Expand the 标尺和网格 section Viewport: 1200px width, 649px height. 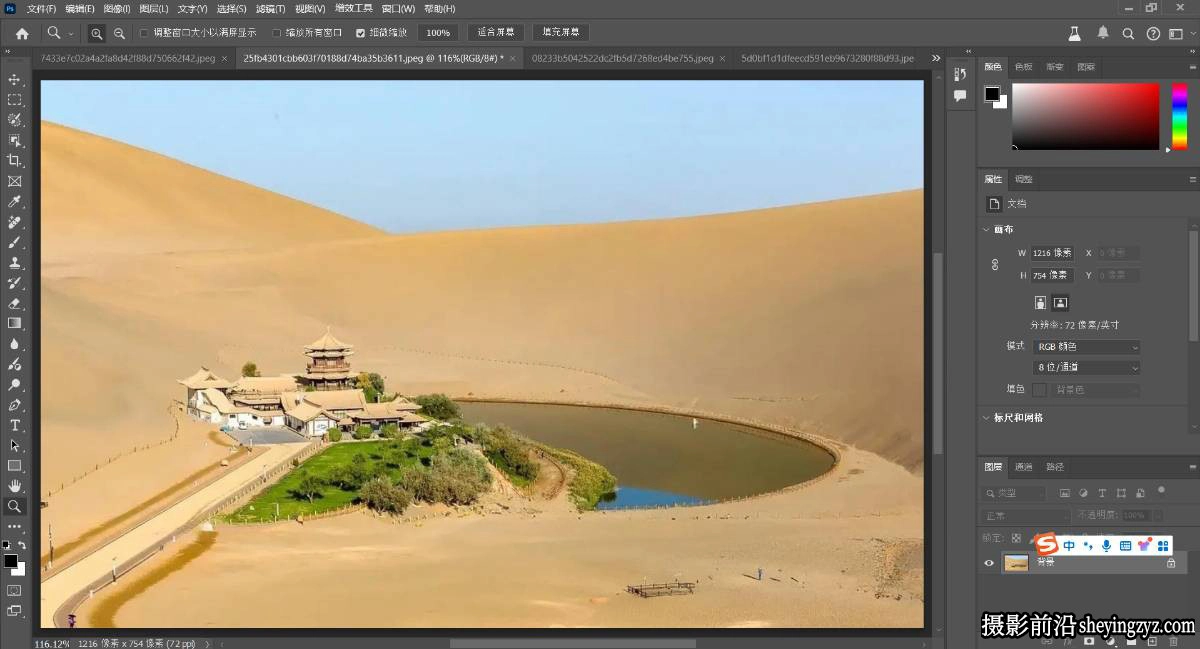(987, 417)
